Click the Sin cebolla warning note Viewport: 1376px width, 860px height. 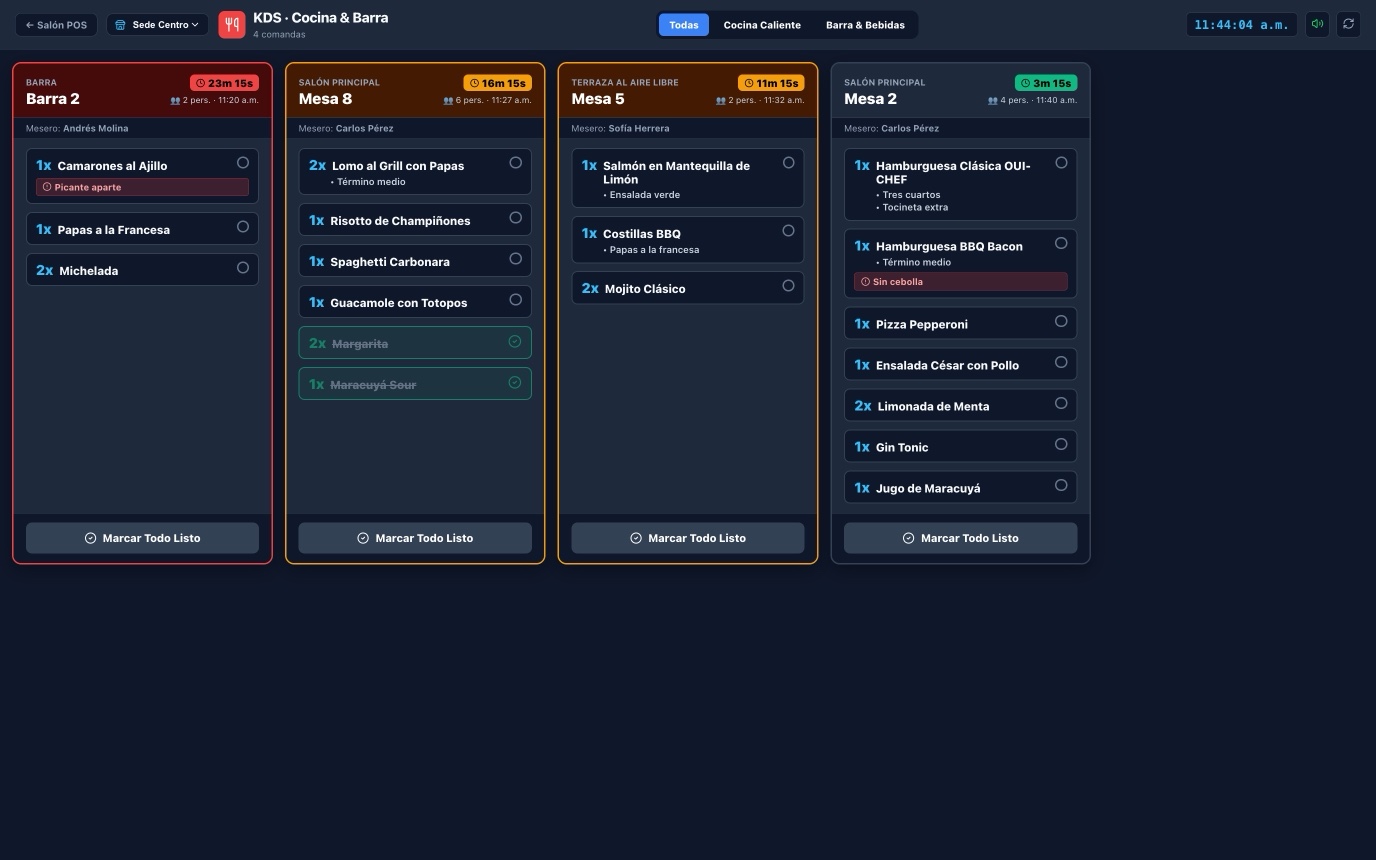pyautogui.click(x=960, y=282)
